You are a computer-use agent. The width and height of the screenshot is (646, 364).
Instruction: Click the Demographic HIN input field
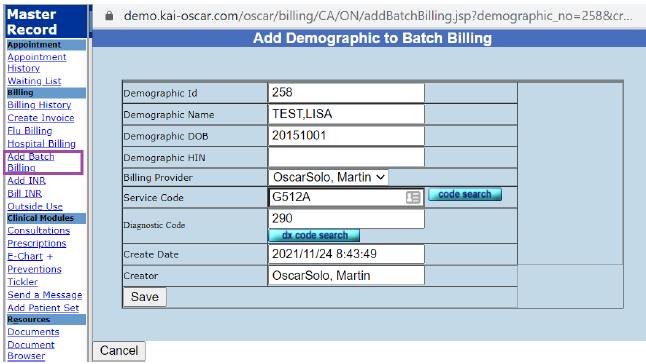pyautogui.click(x=346, y=158)
